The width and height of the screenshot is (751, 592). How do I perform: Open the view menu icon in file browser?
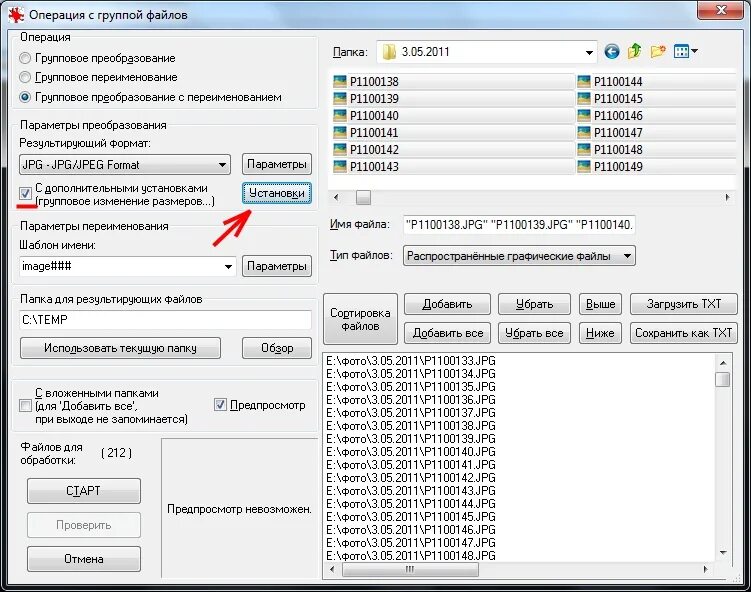coord(685,51)
